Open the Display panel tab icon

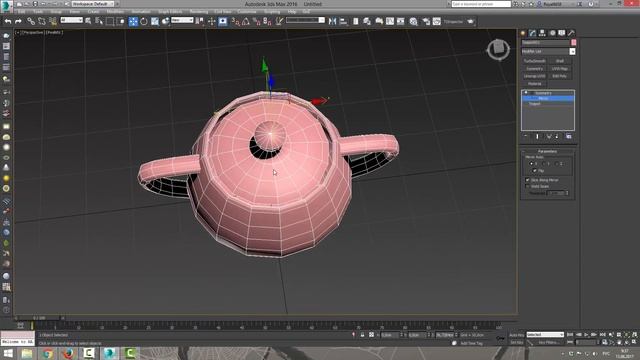pos(562,33)
